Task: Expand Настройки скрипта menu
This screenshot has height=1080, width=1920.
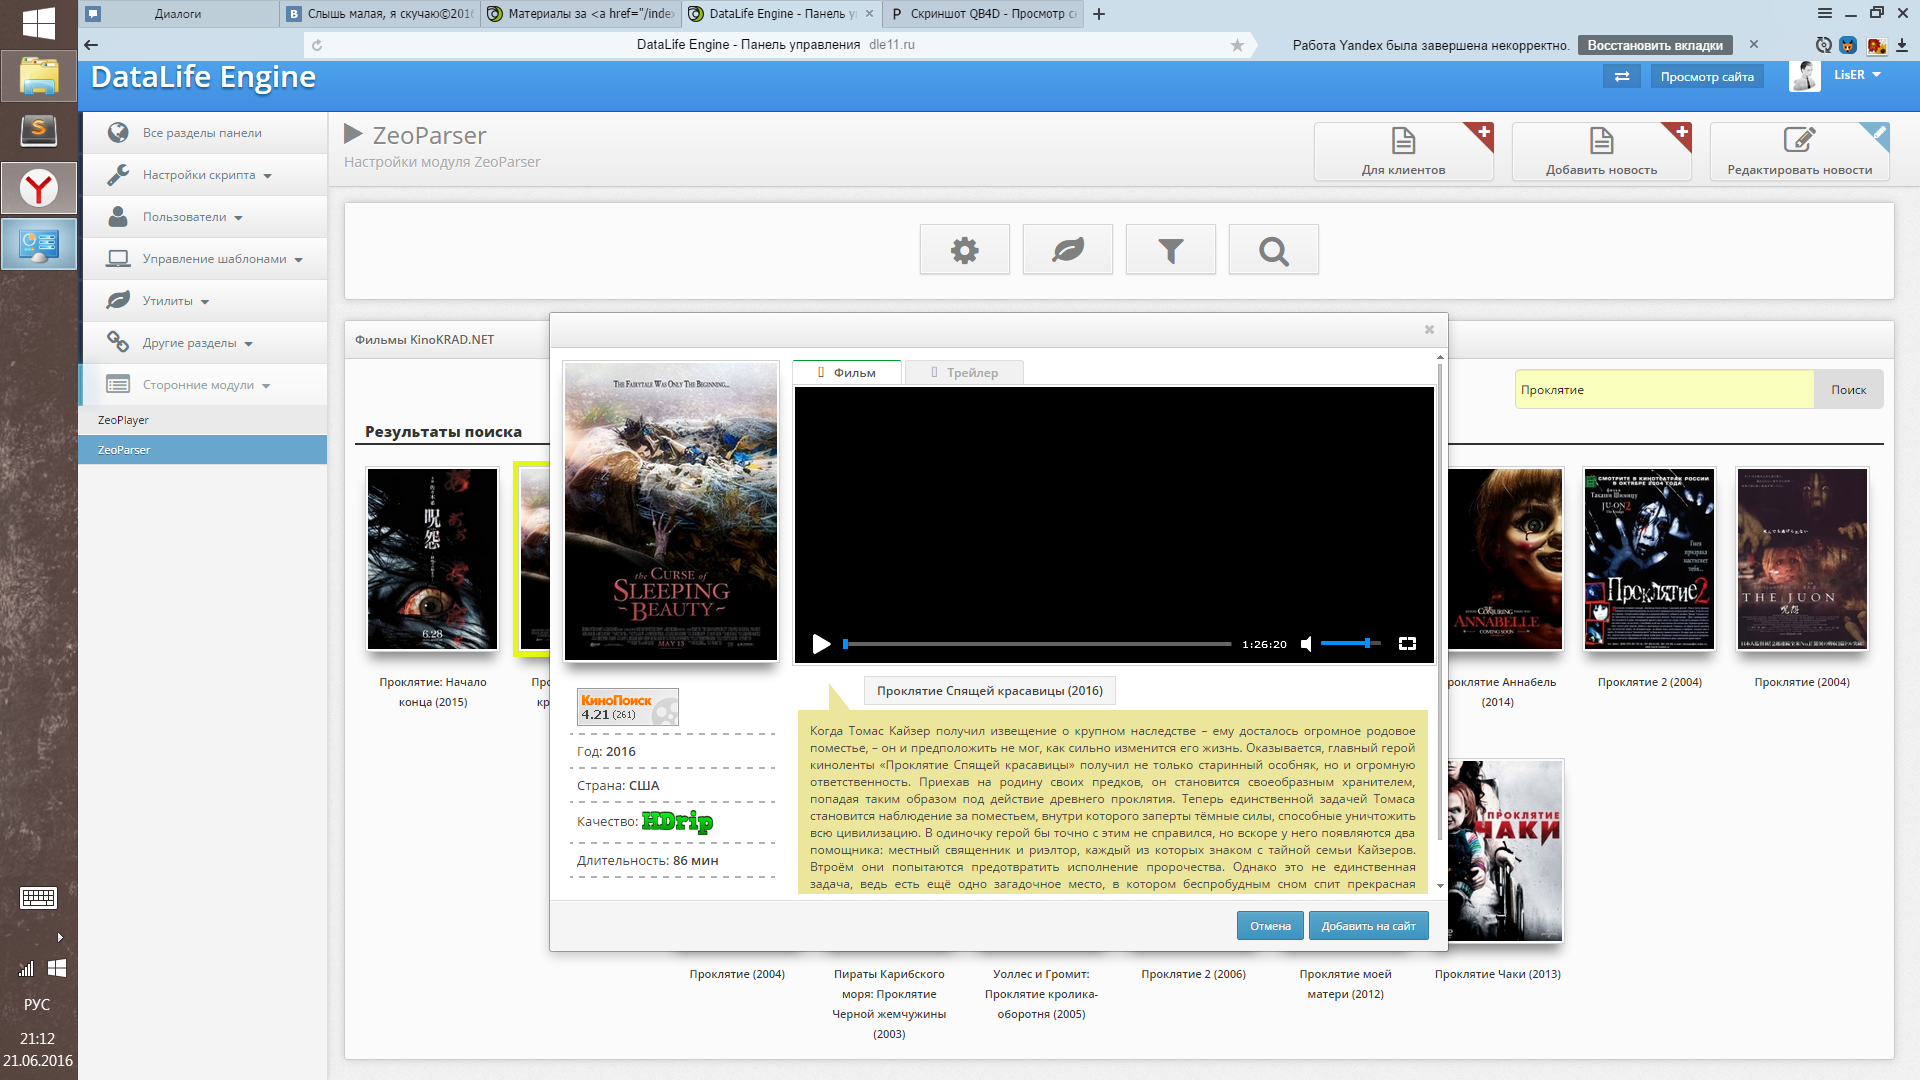Action: (204, 175)
